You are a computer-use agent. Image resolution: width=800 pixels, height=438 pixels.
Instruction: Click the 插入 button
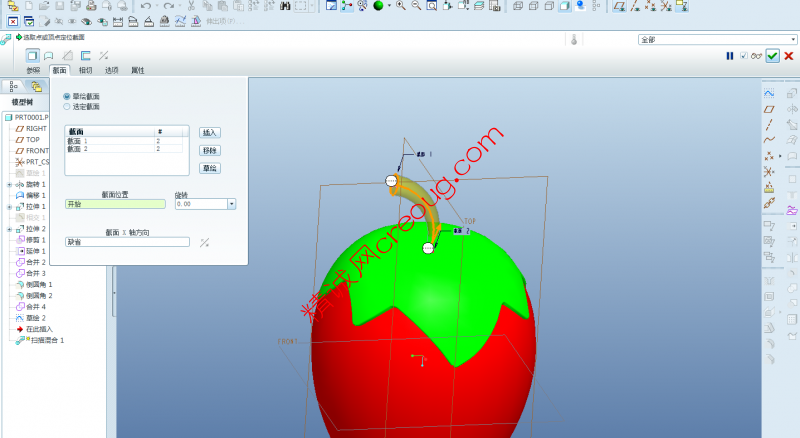[210, 133]
